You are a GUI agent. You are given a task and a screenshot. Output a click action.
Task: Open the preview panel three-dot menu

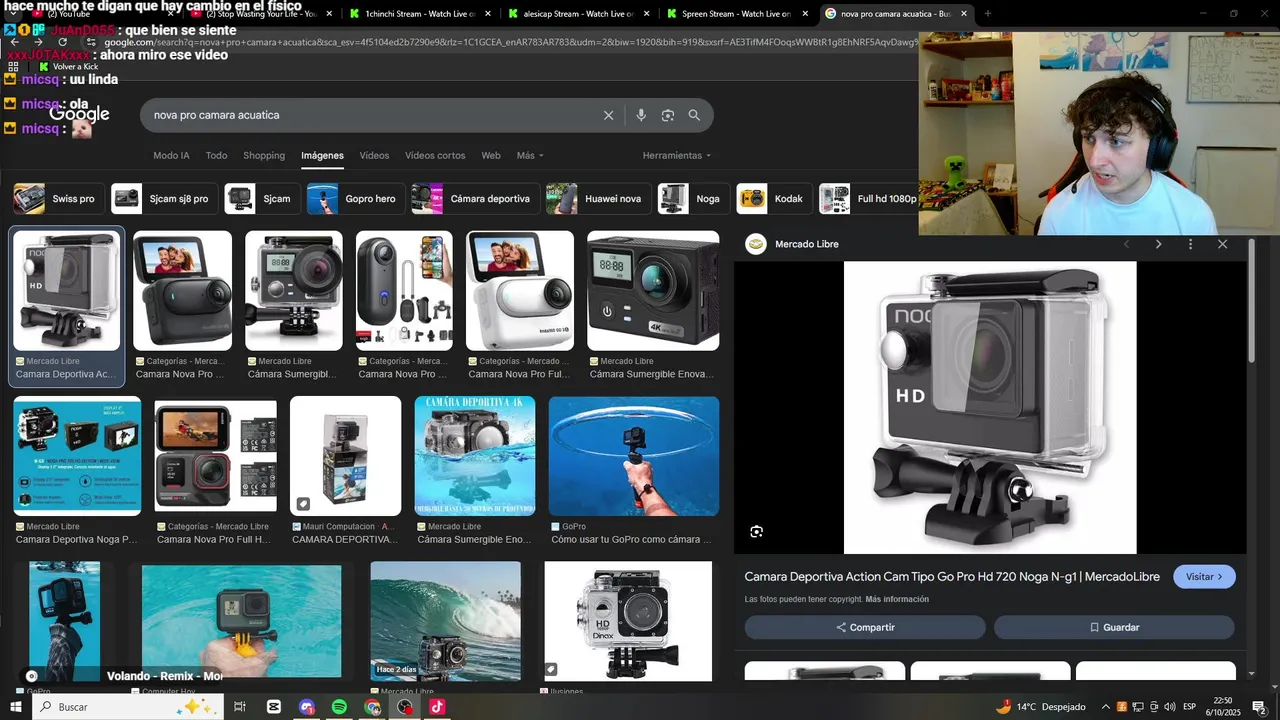pos(1190,244)
